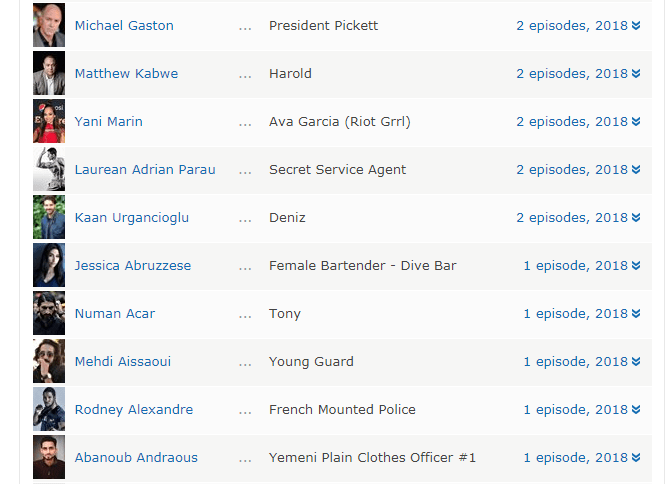The height and width of the screenshot is (484, 667).
Task: Click the Mehdi Aissaoui name link
Action: click(123, 362)
